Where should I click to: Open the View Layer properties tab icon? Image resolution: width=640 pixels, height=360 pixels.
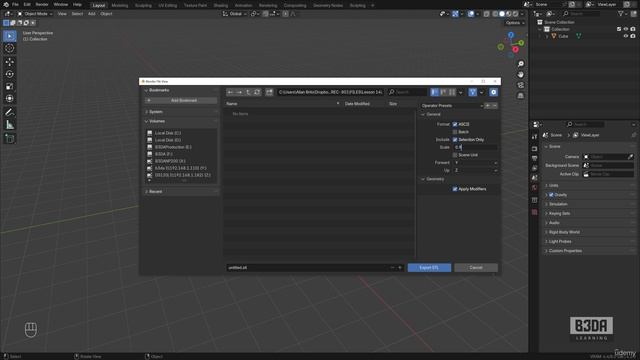coord(535,168)
